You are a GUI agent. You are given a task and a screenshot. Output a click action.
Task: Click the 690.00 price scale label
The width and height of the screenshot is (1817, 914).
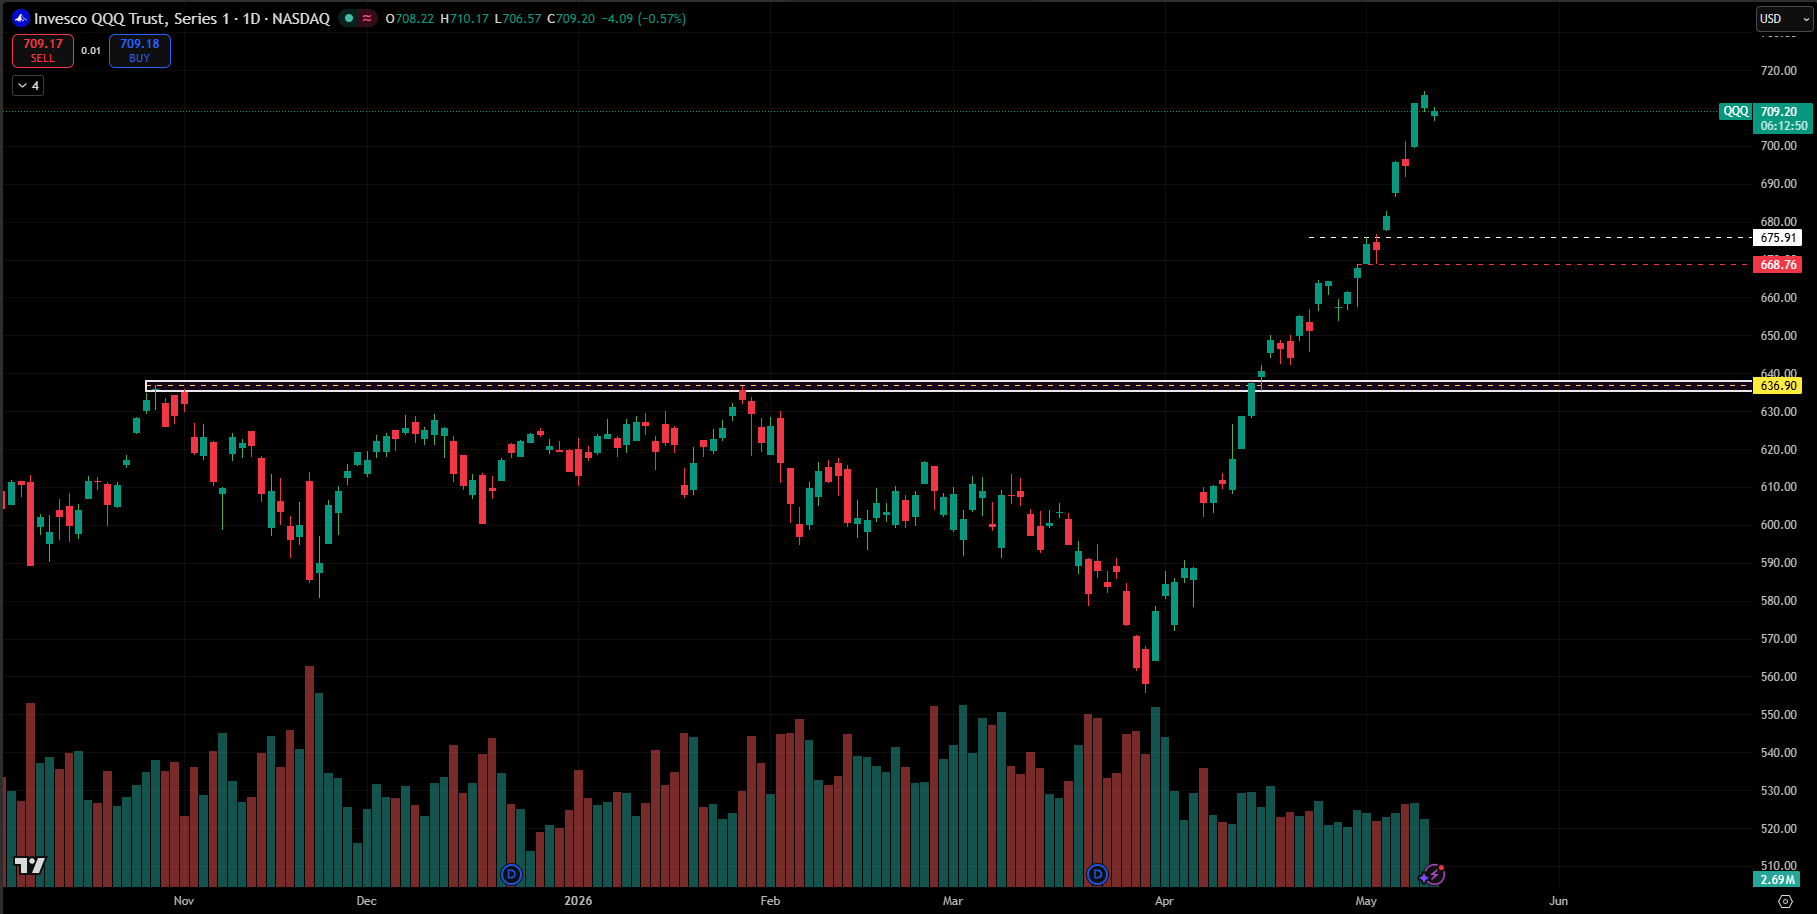click(1779, 184)
